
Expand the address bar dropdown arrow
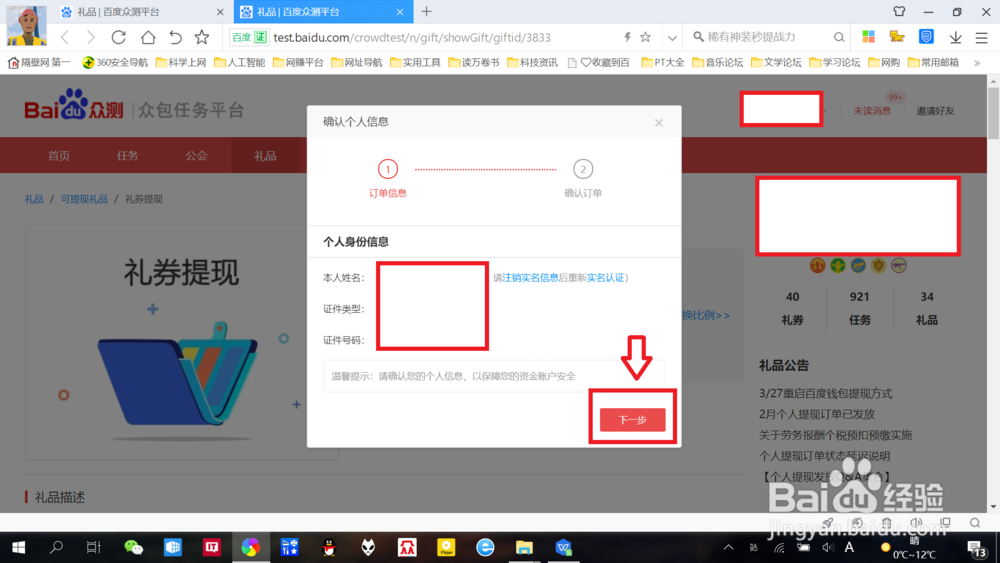point(672,38)
